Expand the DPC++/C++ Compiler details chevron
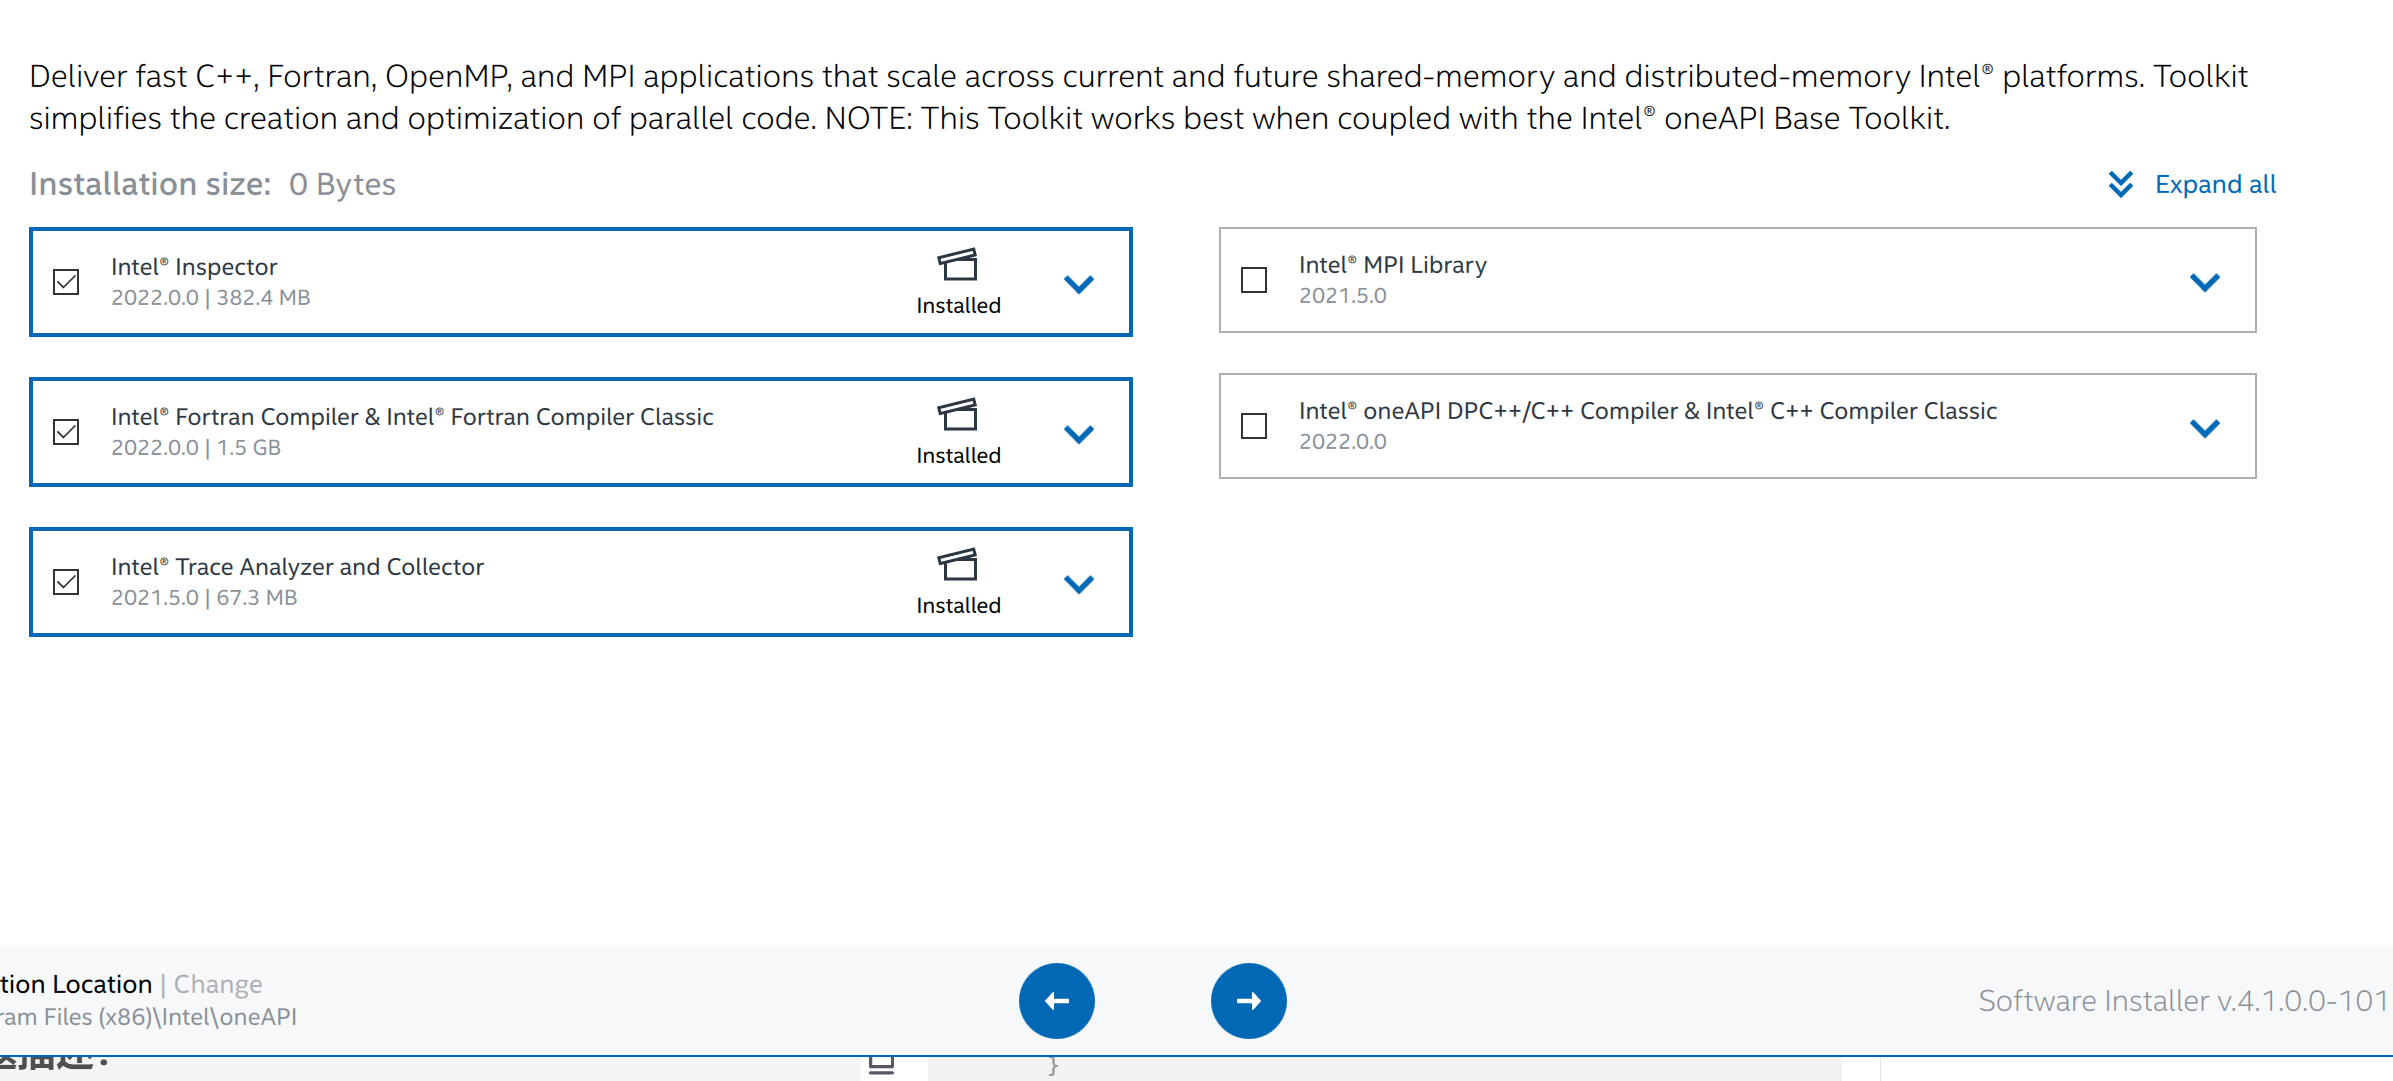Image resolution: width=2393 pixels, height=1081 pixels. pyautogui.click(x=2204, y=428)
